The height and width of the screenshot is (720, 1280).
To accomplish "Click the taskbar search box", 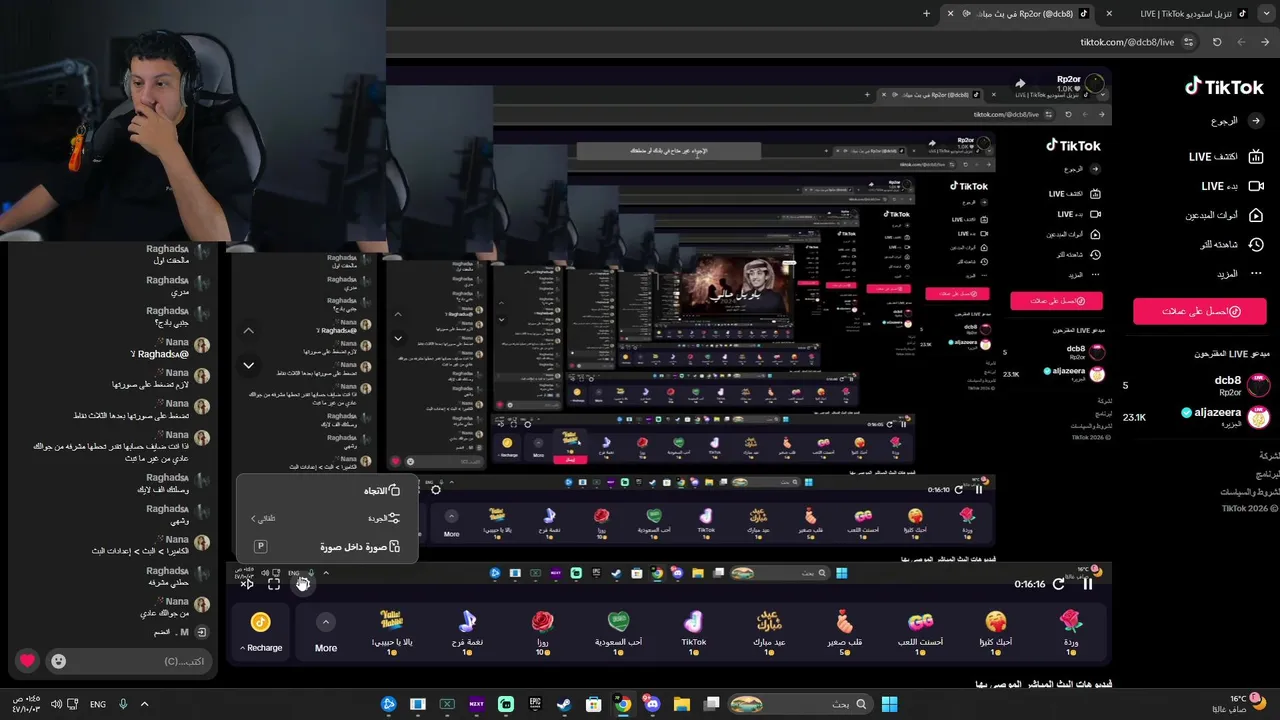I will click(800, 704).
